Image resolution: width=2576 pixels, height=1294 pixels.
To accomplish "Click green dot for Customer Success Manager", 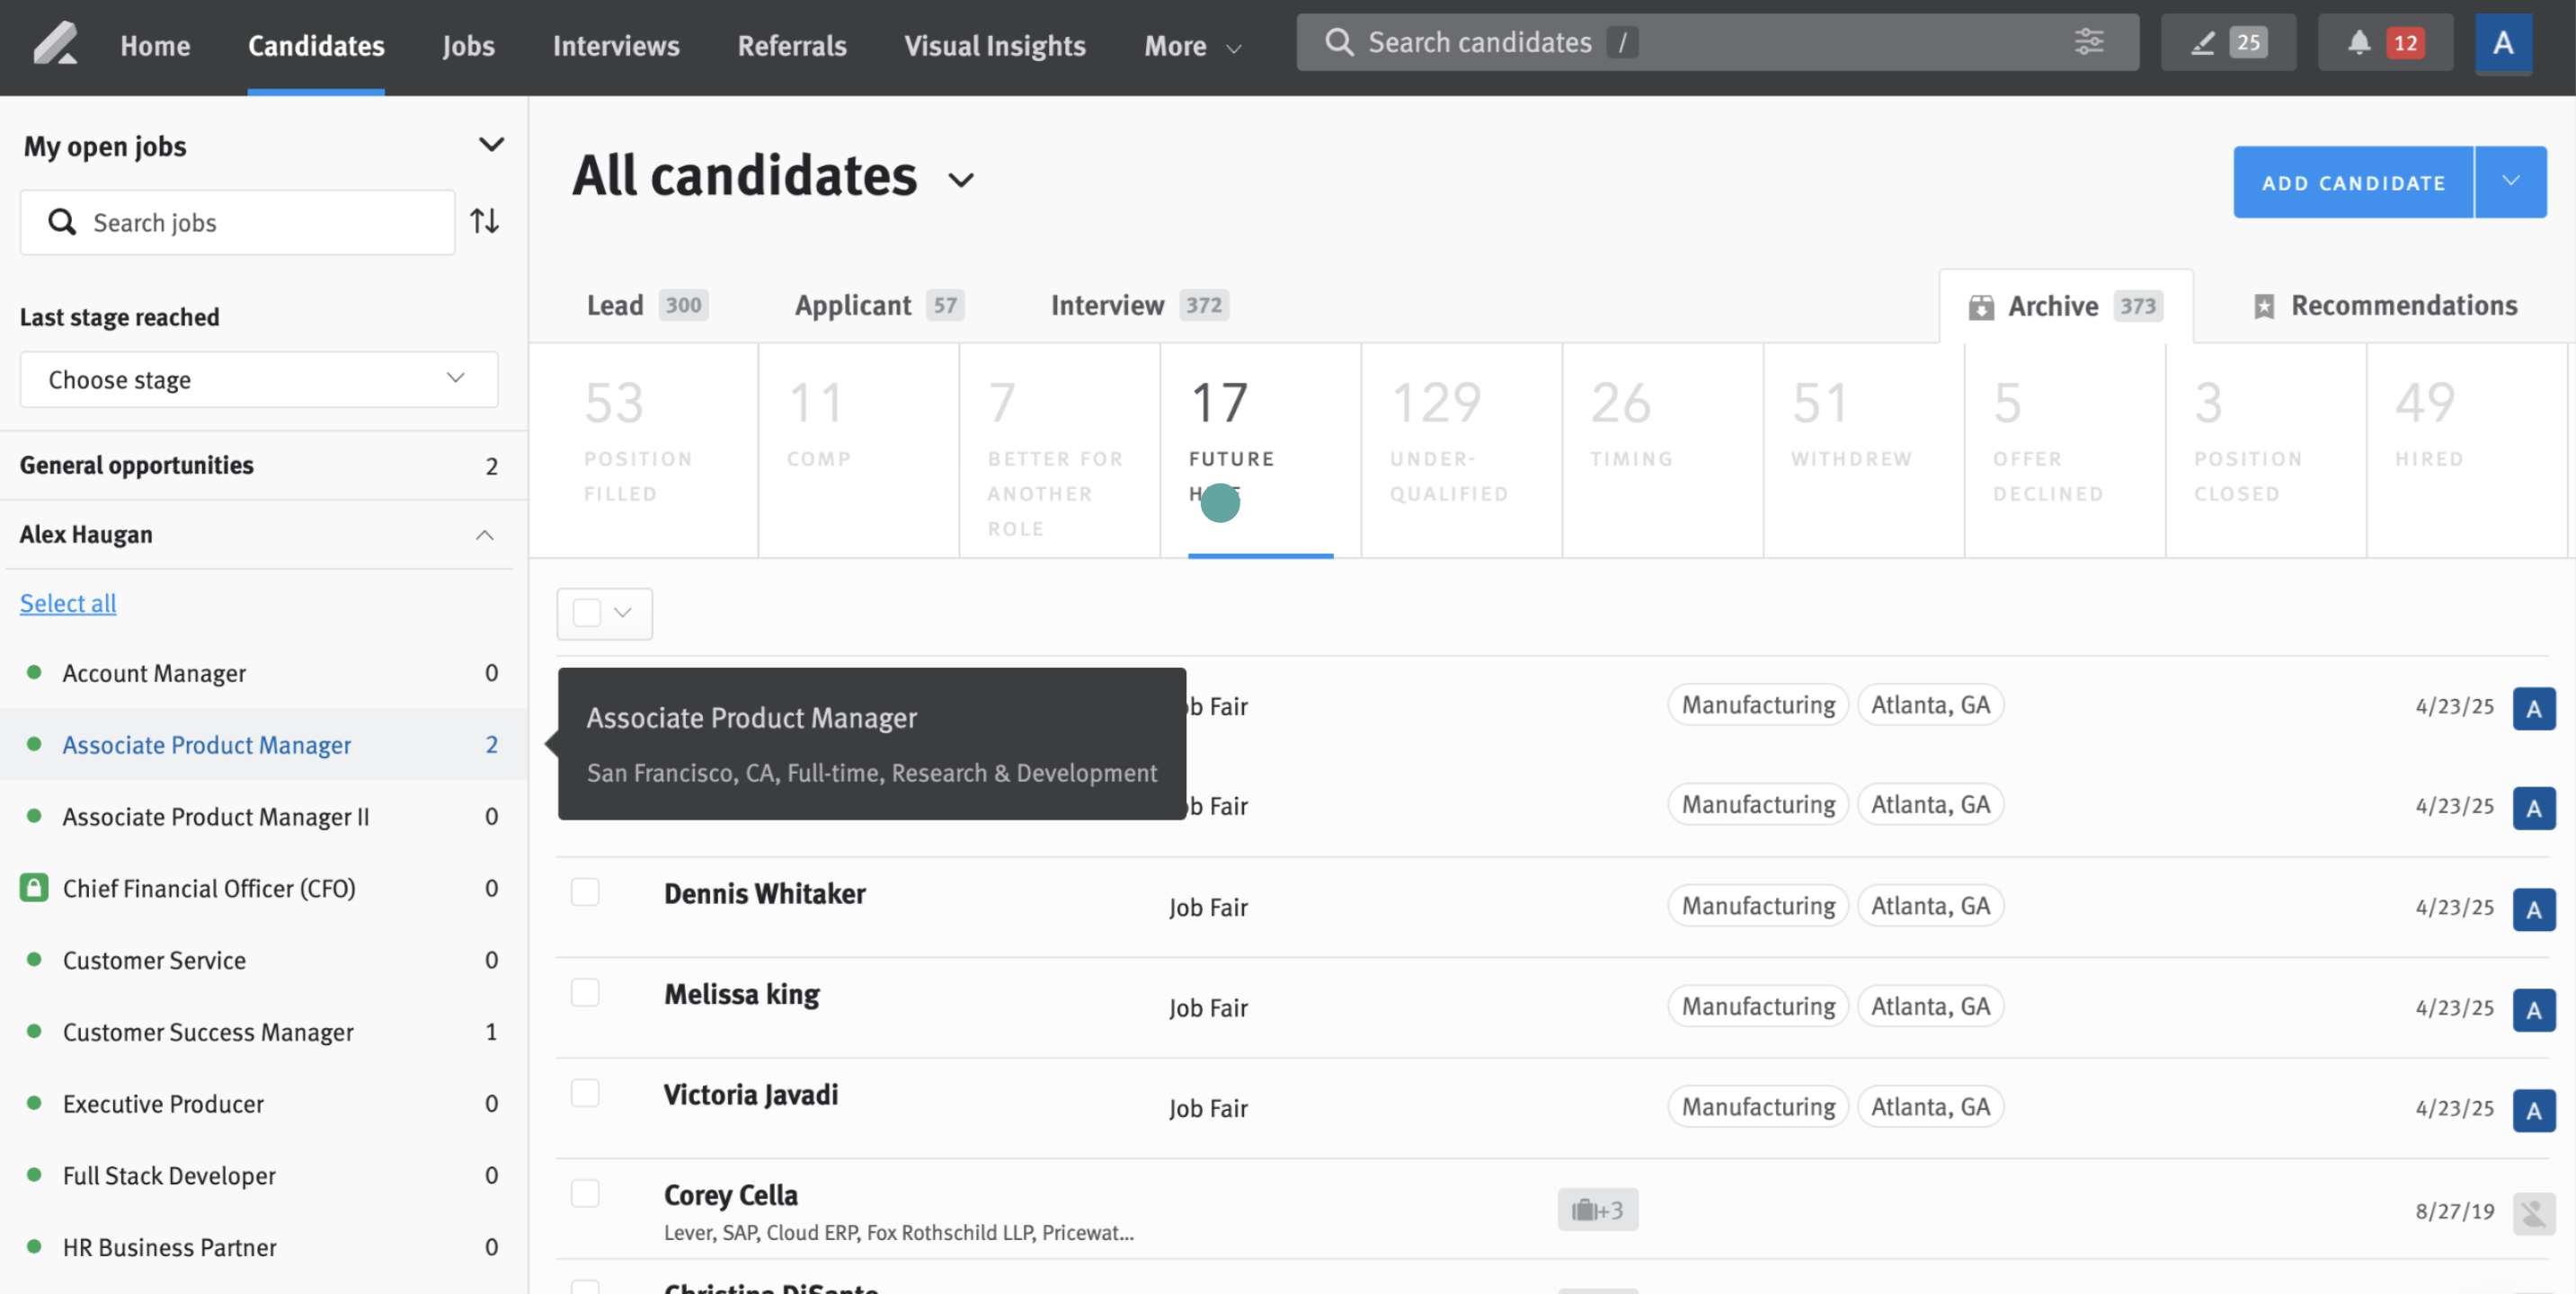I will [34, 1031].
